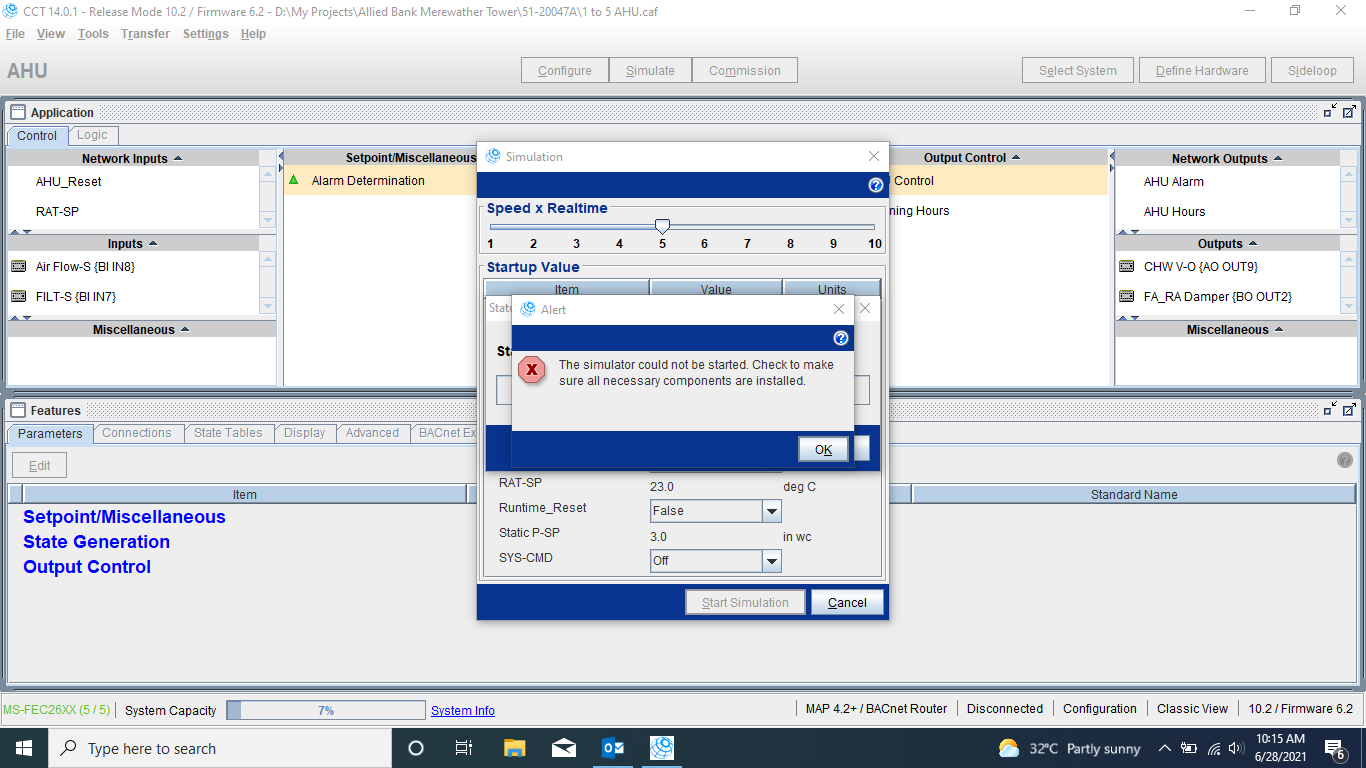The image size is (1366, 768).
Task: Click the CCT app icon on taskbar
Action: [x=661, y=748]
